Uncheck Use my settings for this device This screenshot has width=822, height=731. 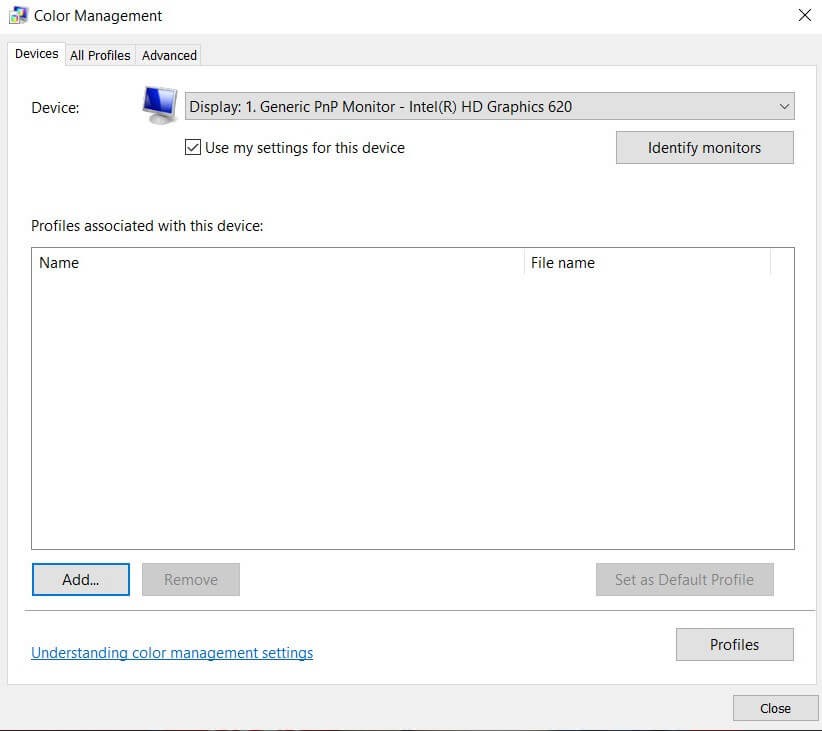tap(193, 148)
